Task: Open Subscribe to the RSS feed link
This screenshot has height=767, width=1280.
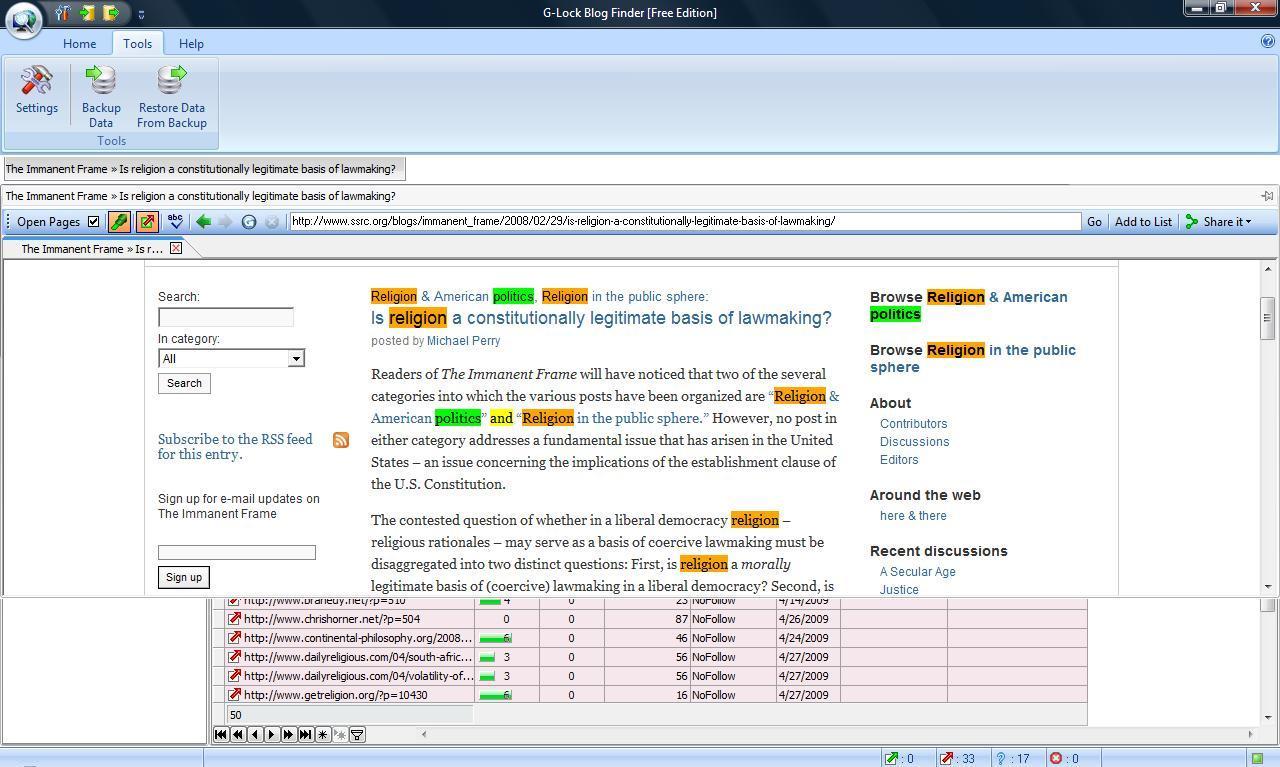Action: coord(235,446)
